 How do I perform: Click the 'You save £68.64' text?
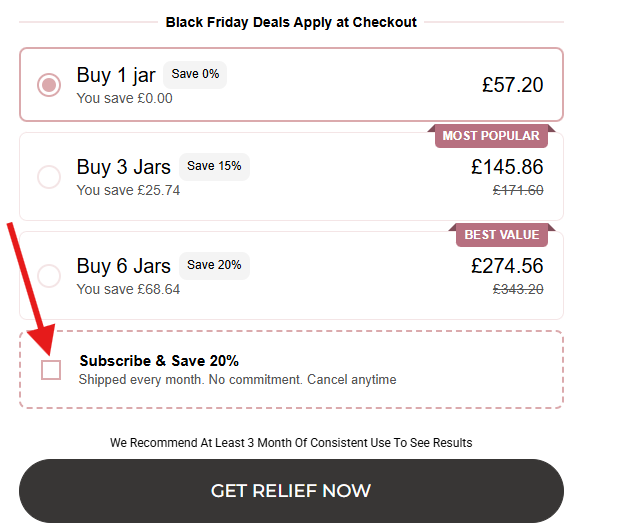pyautogui.click(x=128, y=289)
